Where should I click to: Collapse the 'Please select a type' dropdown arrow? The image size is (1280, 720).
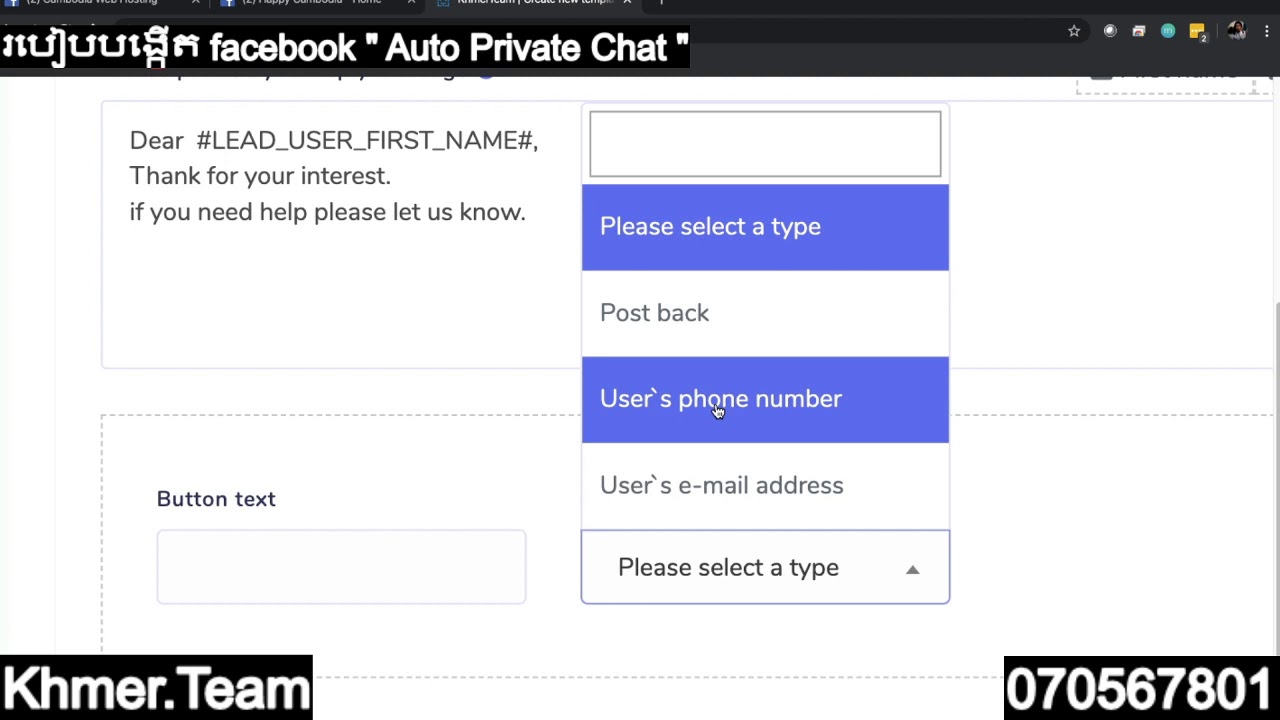912,569
